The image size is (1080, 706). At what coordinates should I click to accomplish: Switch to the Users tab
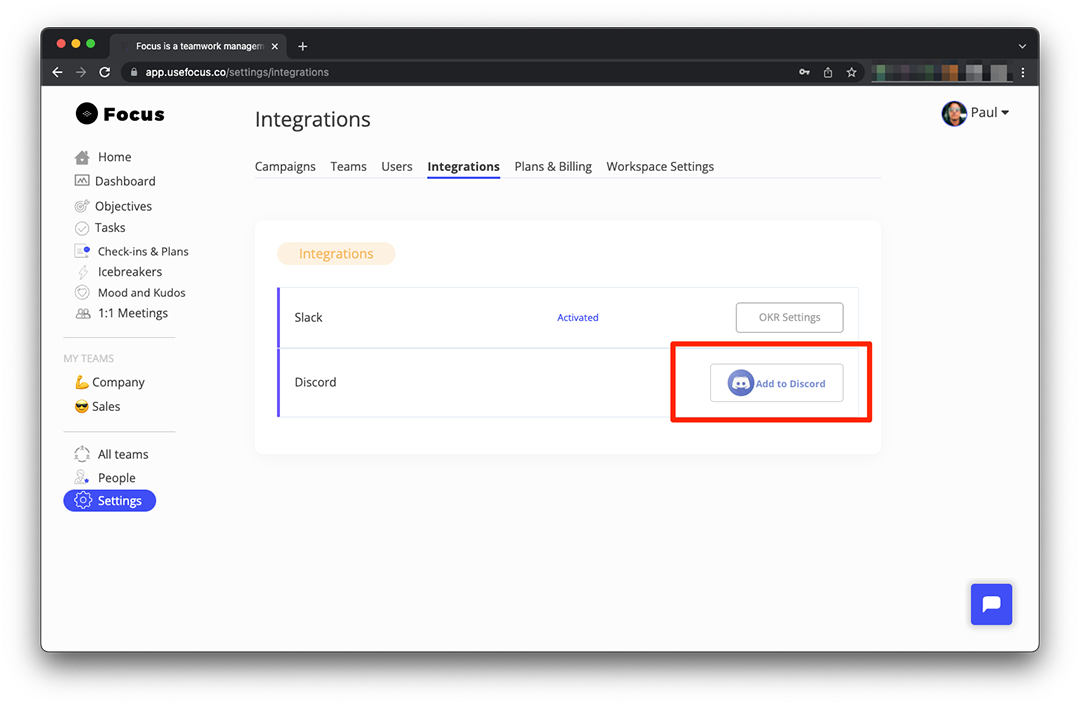coord(397,166)
